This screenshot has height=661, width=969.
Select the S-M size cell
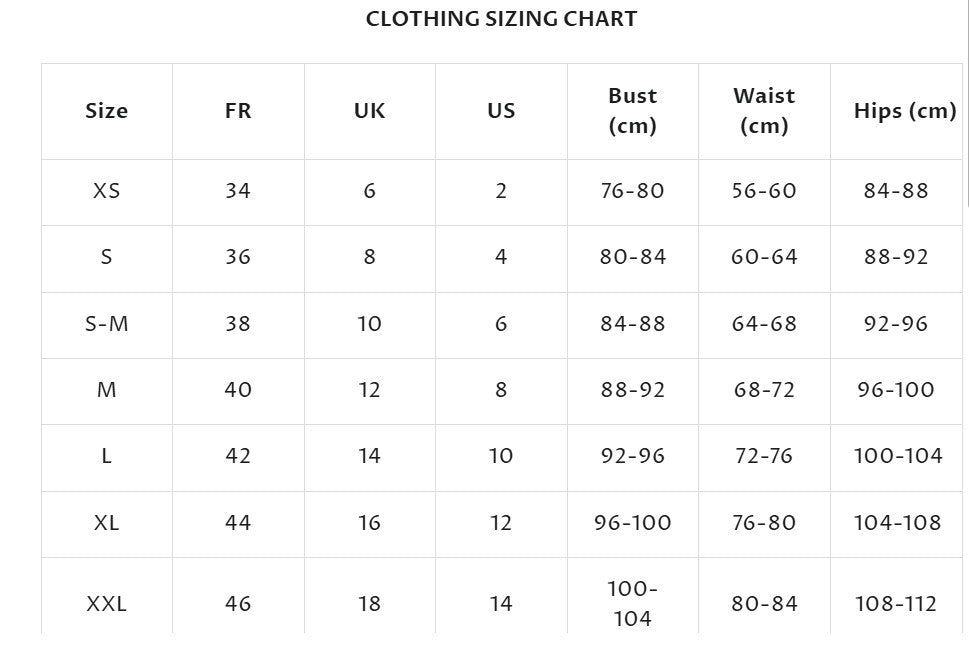pos(107,324)
